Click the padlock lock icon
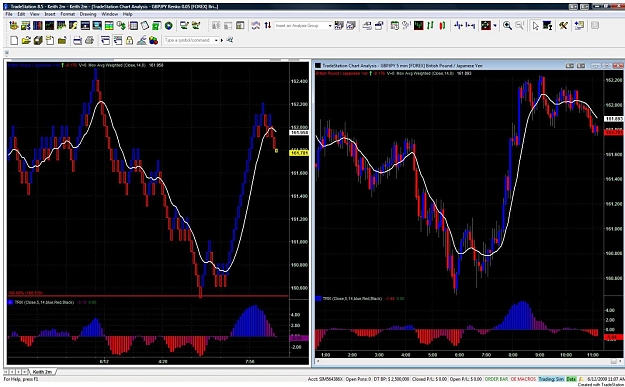Viewport: 625px width, 387px height. tap(129, 40)
